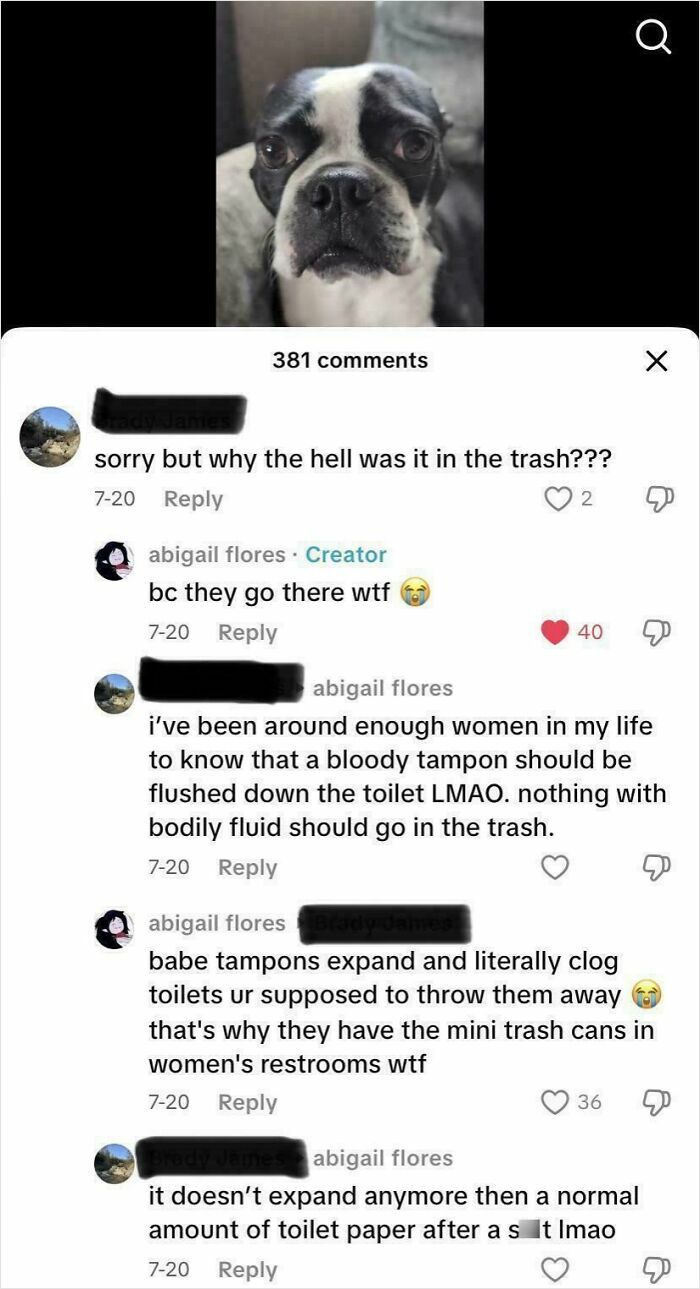Click the empty heart on the flushing comment
700x1289 pixels.
click(555, 867)
